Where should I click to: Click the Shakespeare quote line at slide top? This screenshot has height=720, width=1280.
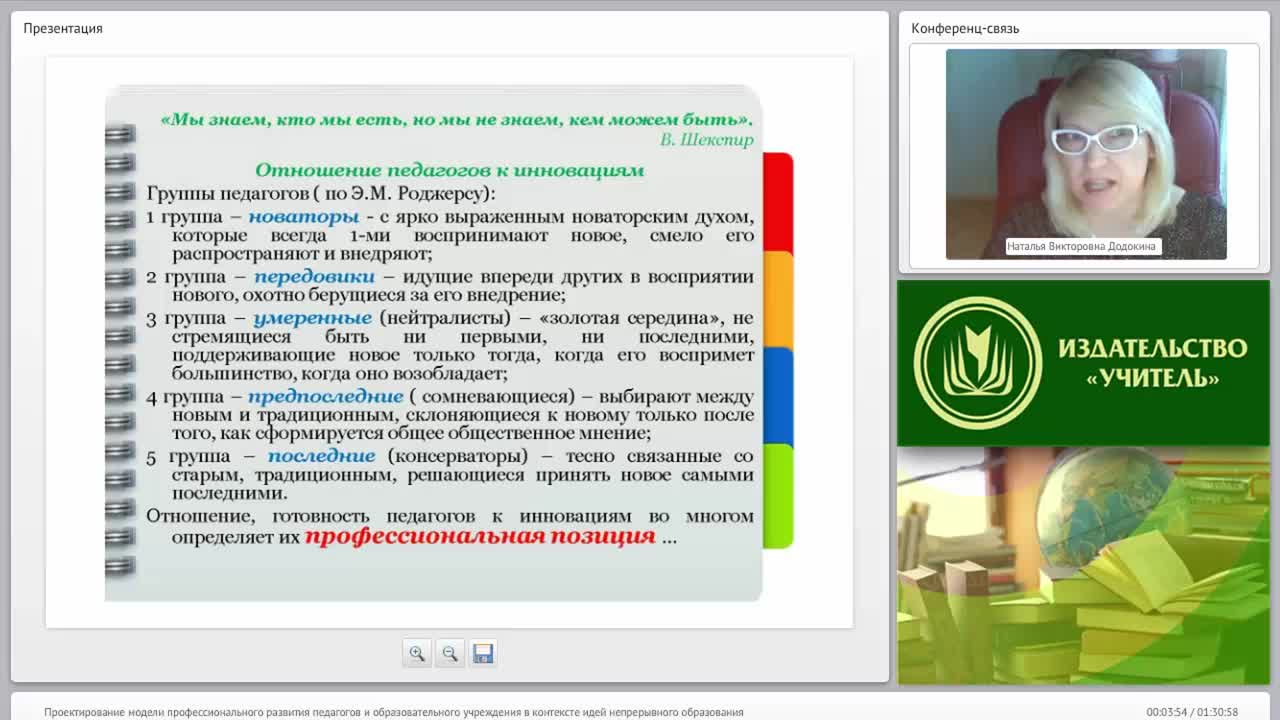point(457,119)
